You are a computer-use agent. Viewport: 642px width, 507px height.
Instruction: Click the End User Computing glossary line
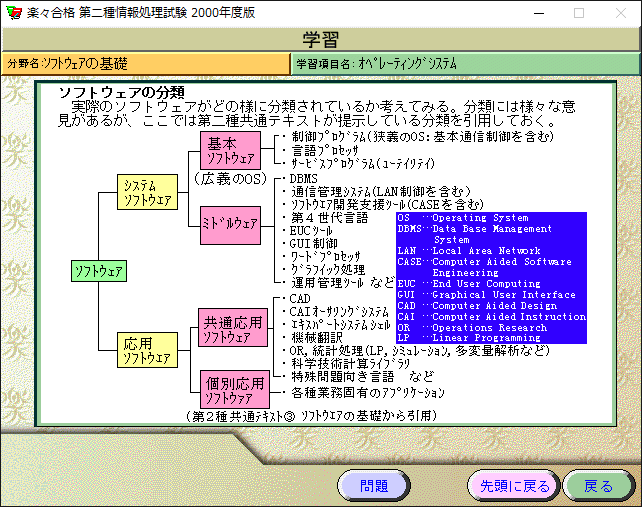(x=469, y=284)
